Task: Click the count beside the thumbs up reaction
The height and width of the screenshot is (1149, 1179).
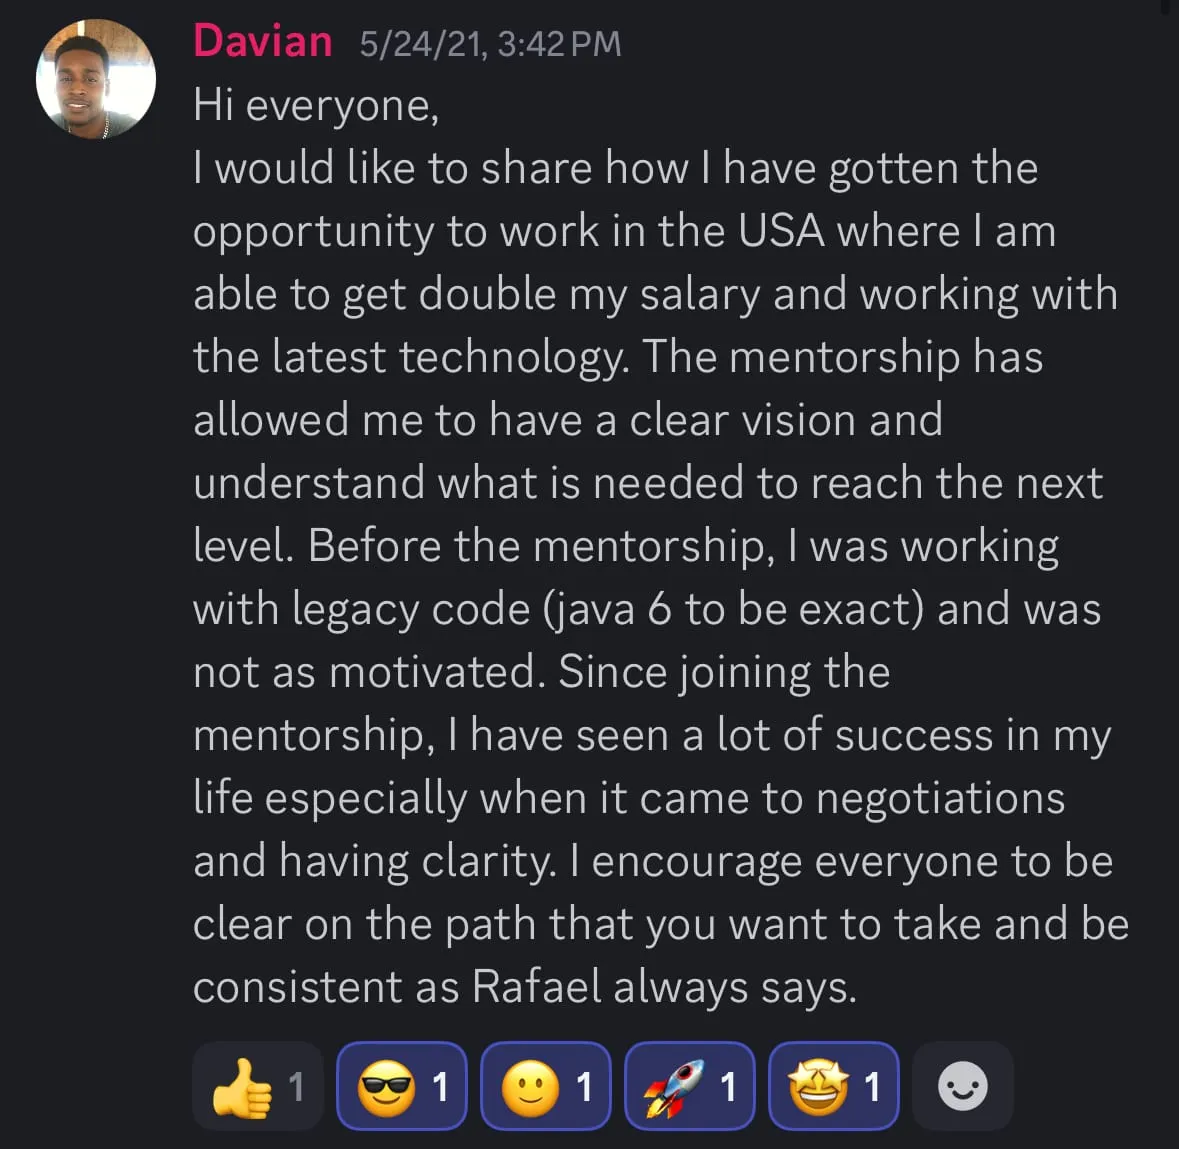Action: (x=296, y=1087)
